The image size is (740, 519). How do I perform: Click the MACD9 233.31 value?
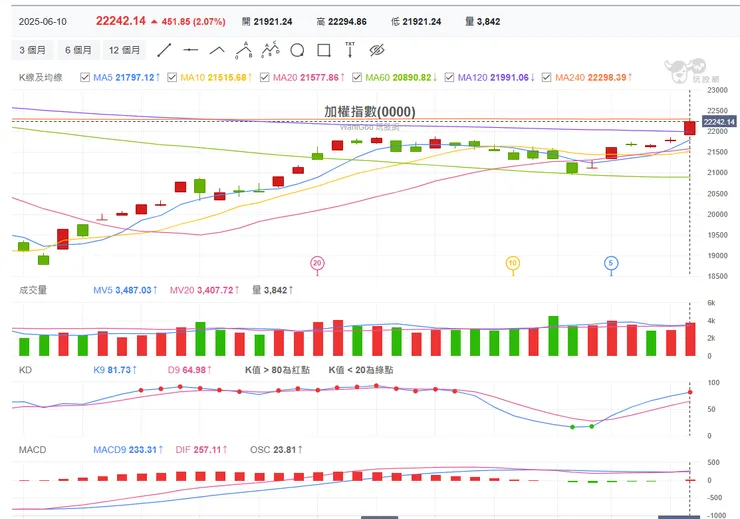point(128,450)
